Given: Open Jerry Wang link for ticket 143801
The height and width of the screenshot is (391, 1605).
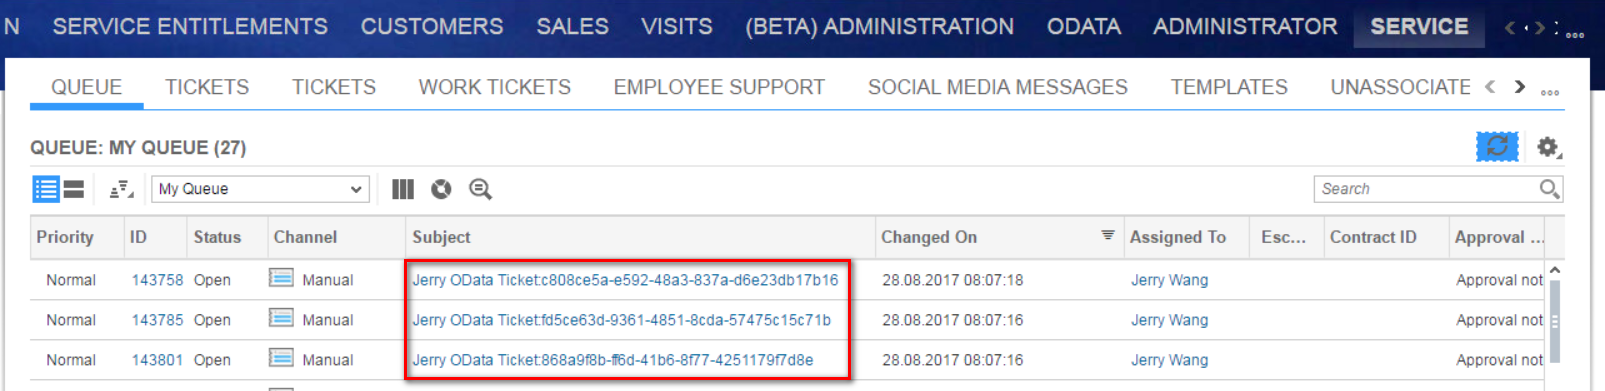Looking at the screenshot, I should coord(1169,360).
